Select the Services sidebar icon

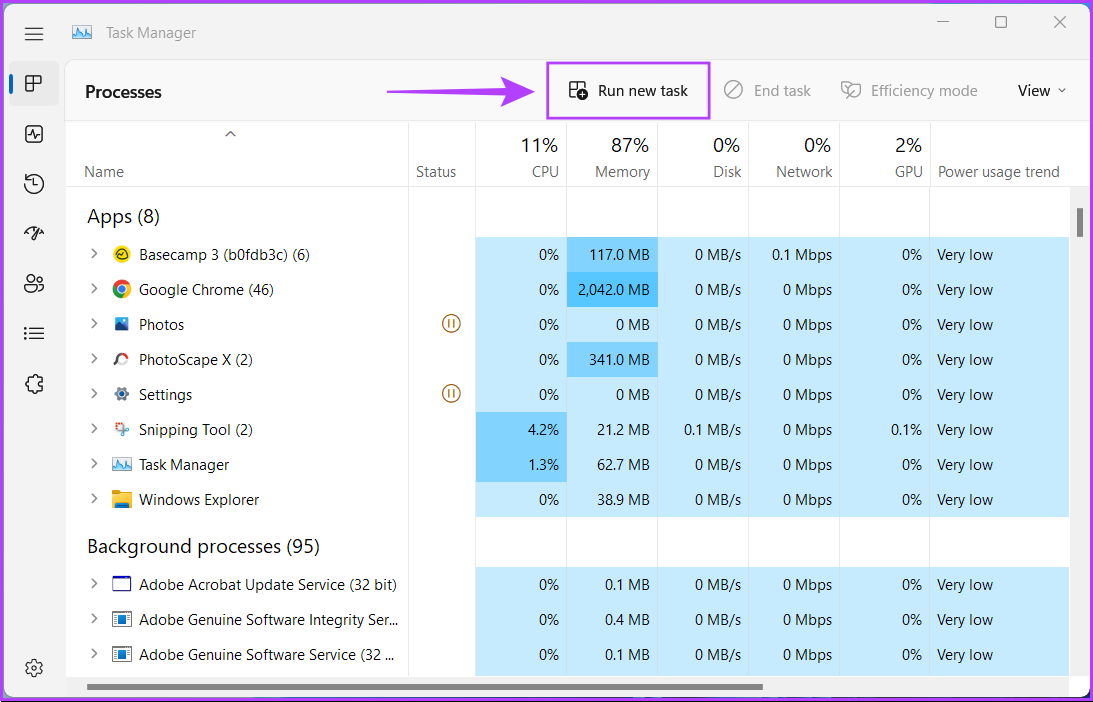[x=33, y=383]
